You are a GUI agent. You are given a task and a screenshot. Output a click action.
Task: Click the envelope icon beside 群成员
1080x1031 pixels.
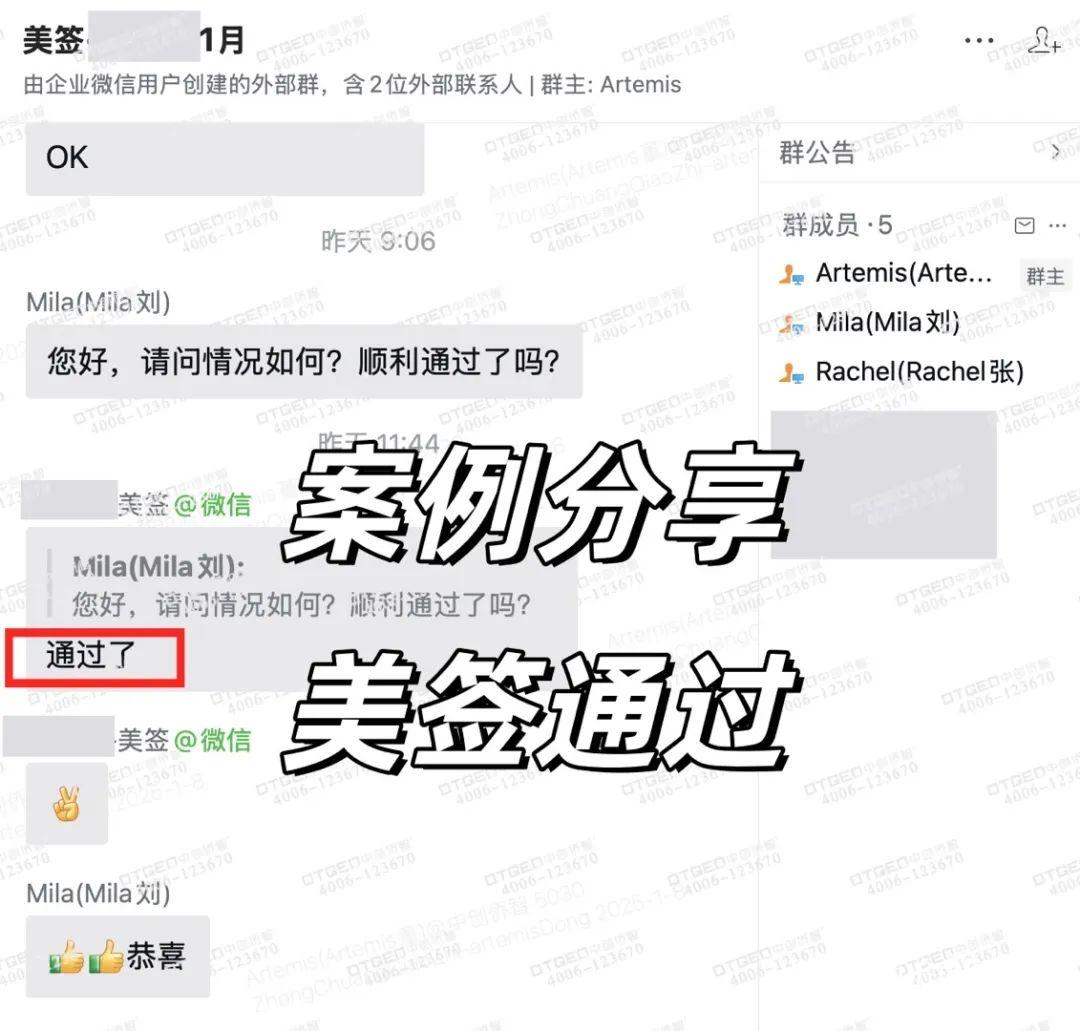1024,225
